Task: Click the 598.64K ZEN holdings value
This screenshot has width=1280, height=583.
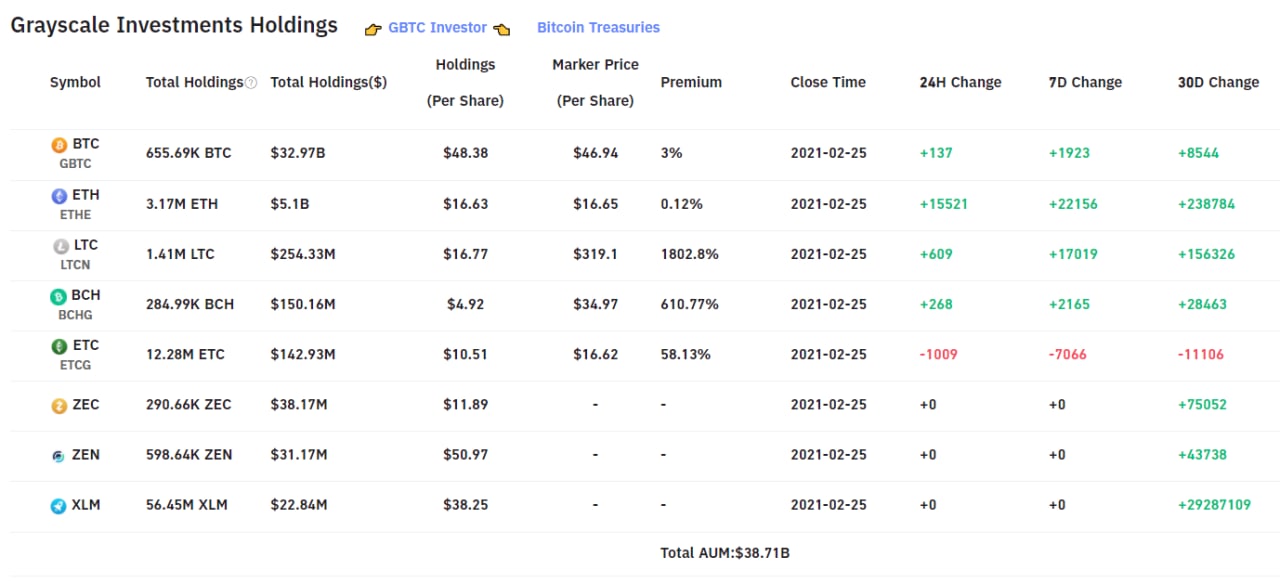Action: click(189, 455)
